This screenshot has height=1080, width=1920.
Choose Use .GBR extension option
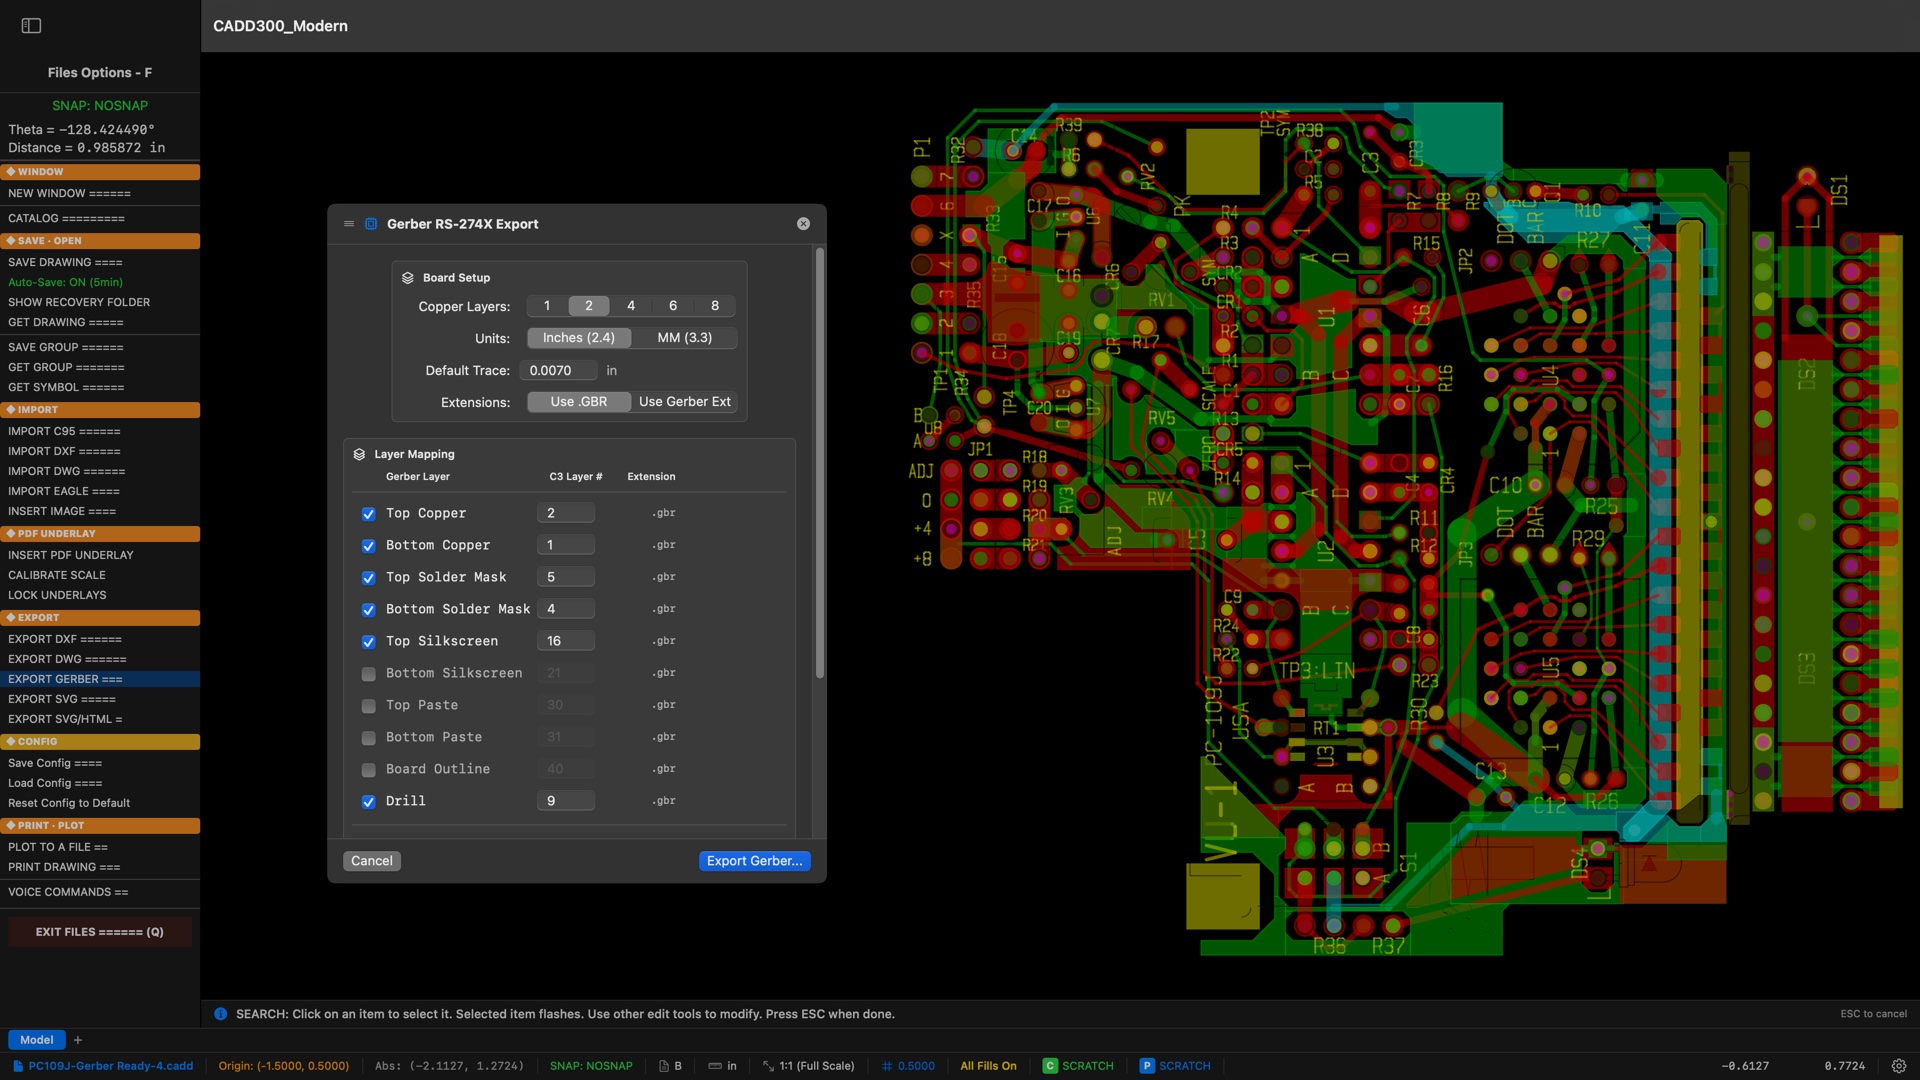tap(579, 402)
